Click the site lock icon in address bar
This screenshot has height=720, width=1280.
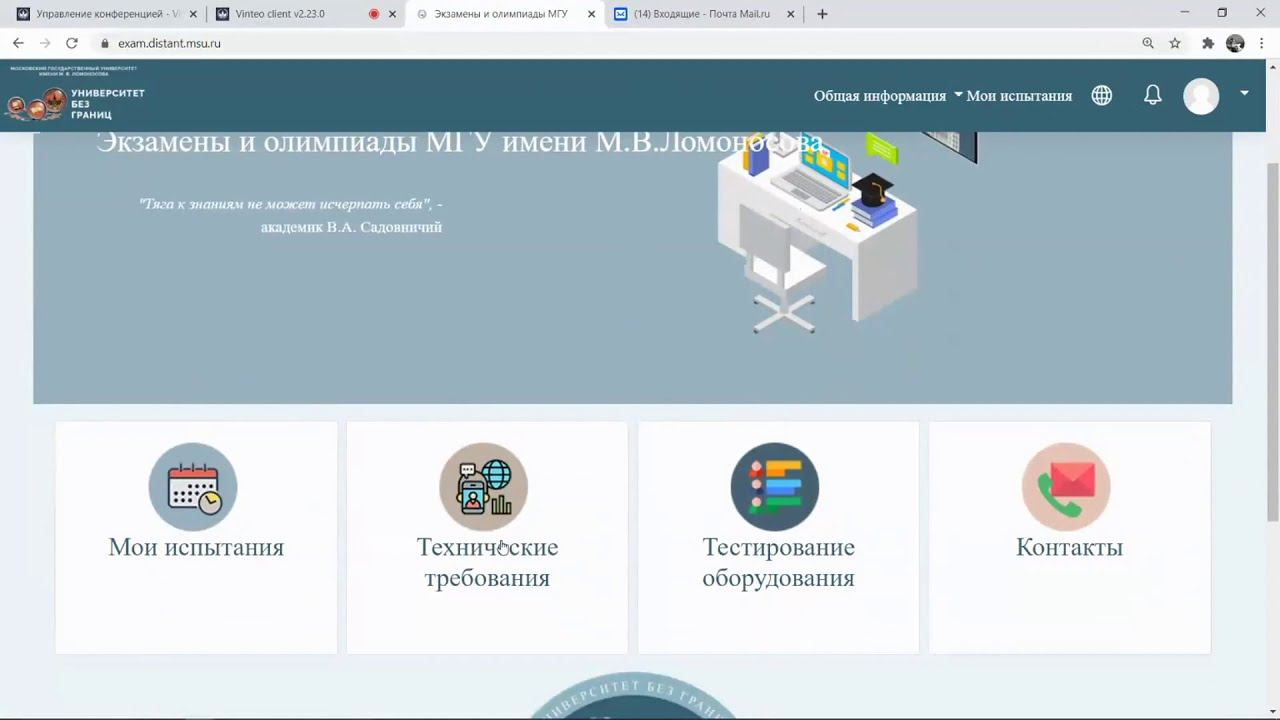(x=104, y=43)
